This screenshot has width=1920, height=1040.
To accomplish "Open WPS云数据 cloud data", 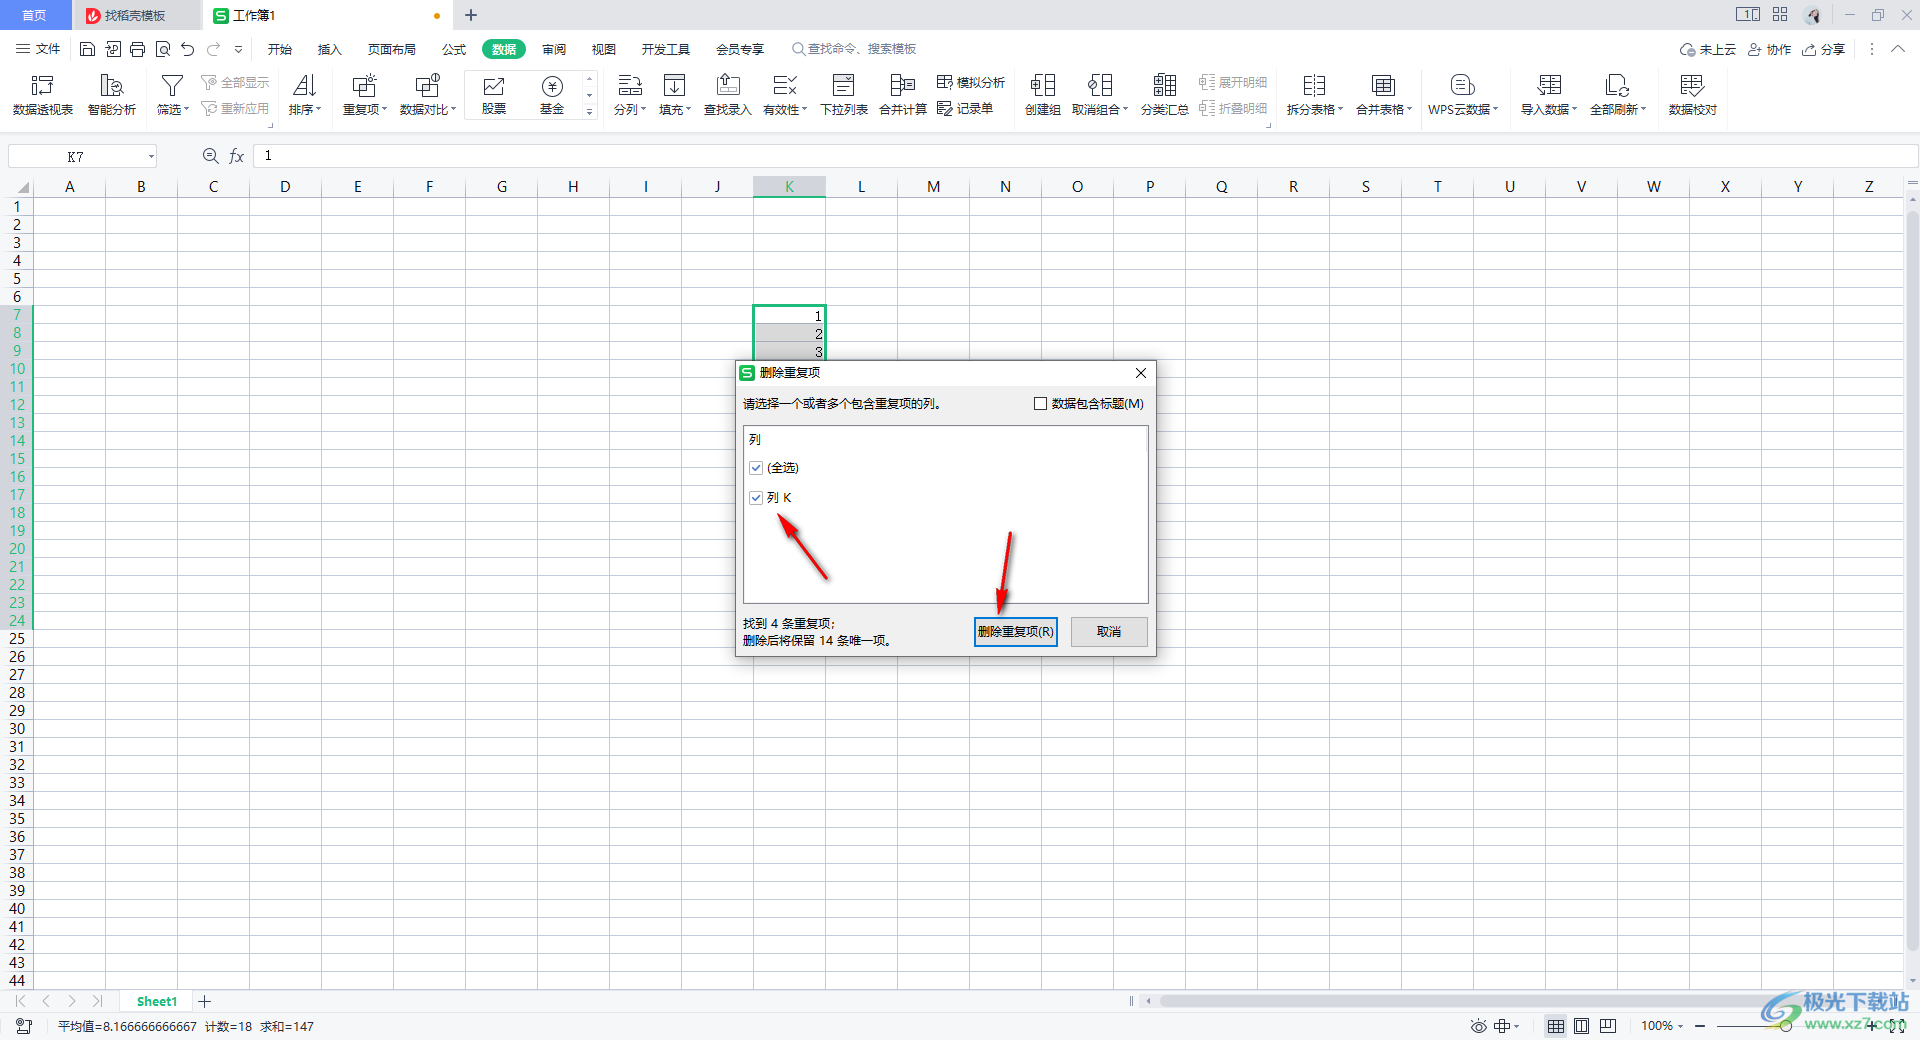I will coord(1462,95).
